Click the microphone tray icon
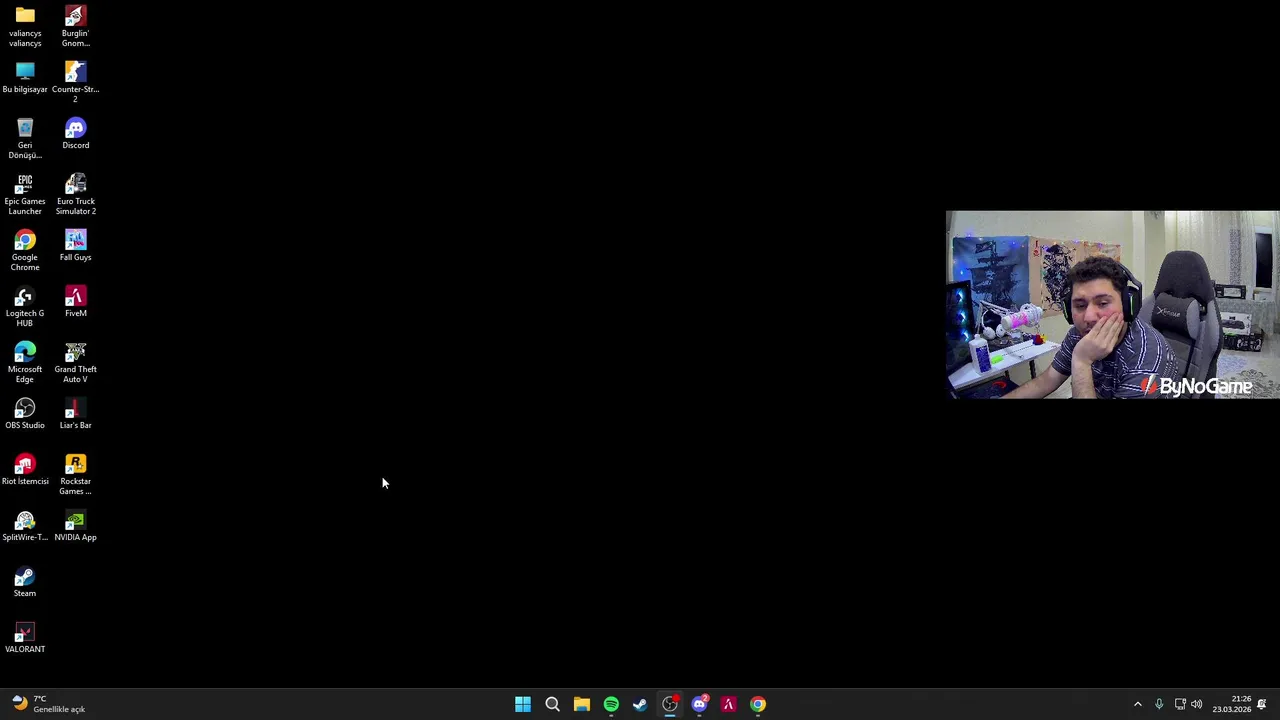 point(1159,704)
